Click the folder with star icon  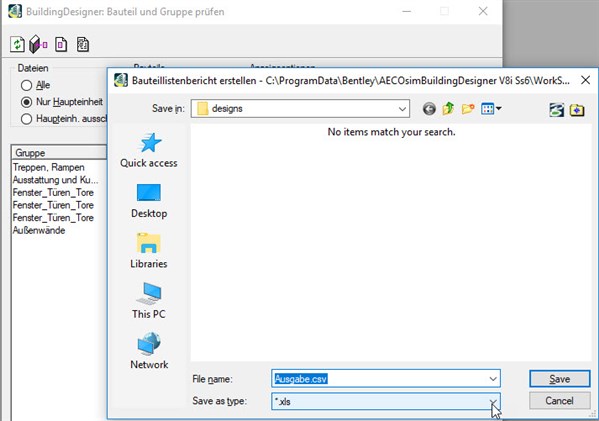click(577, 110)
